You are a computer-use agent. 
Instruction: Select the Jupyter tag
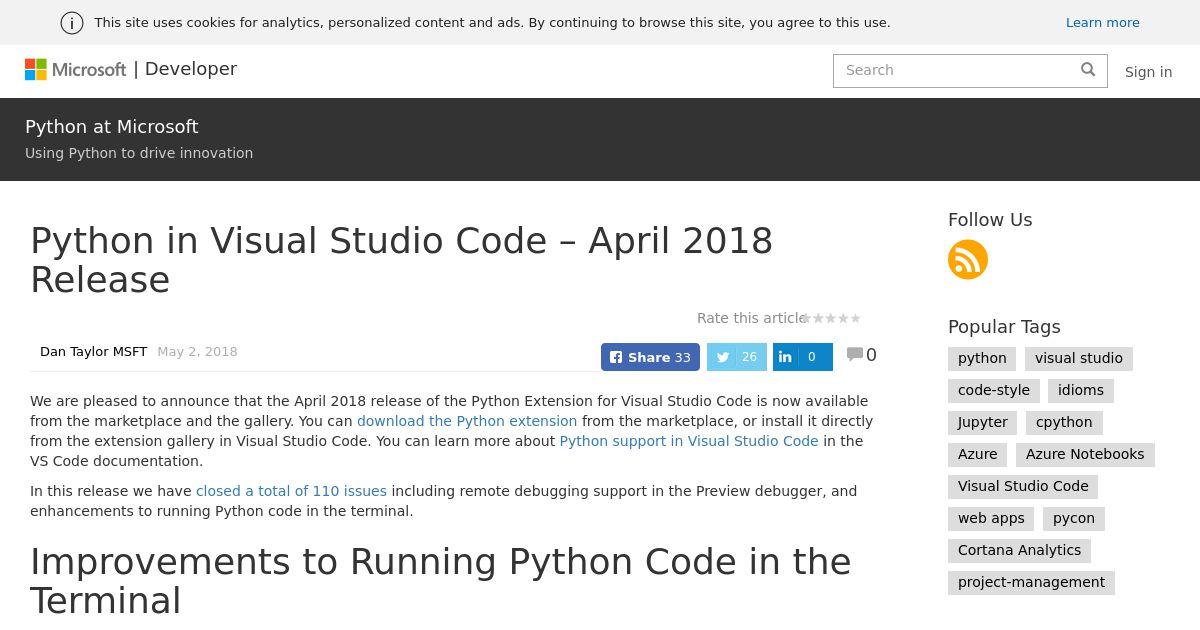click(x=983, y=422)
